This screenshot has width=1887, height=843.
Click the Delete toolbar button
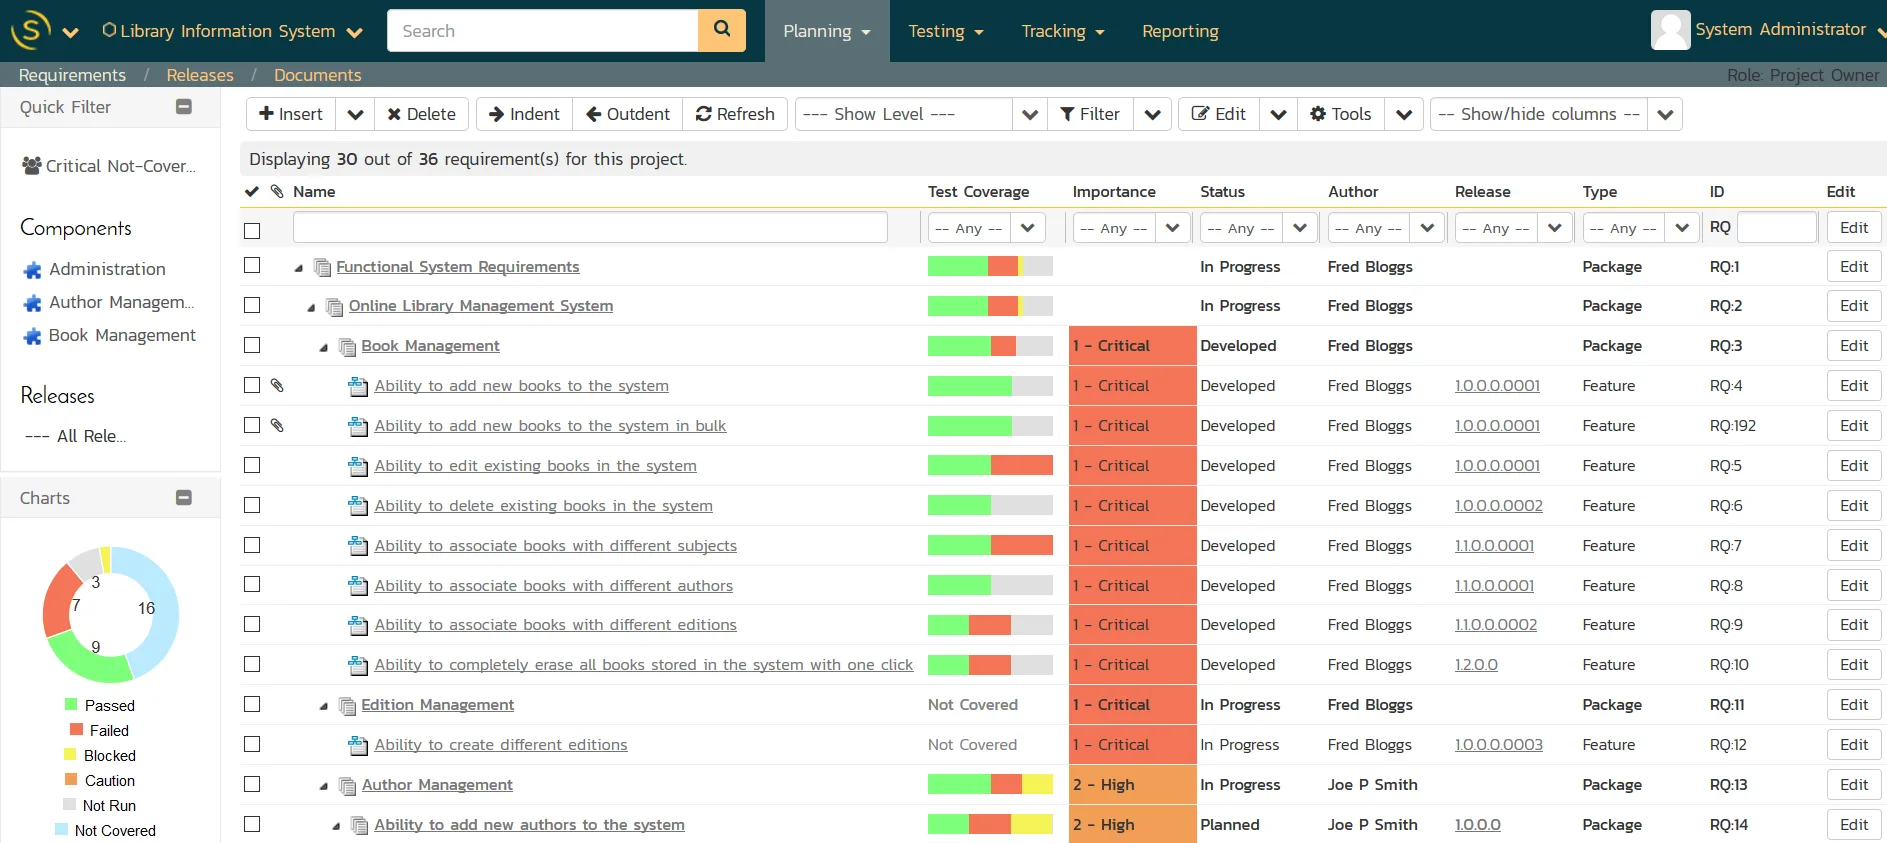421,114
